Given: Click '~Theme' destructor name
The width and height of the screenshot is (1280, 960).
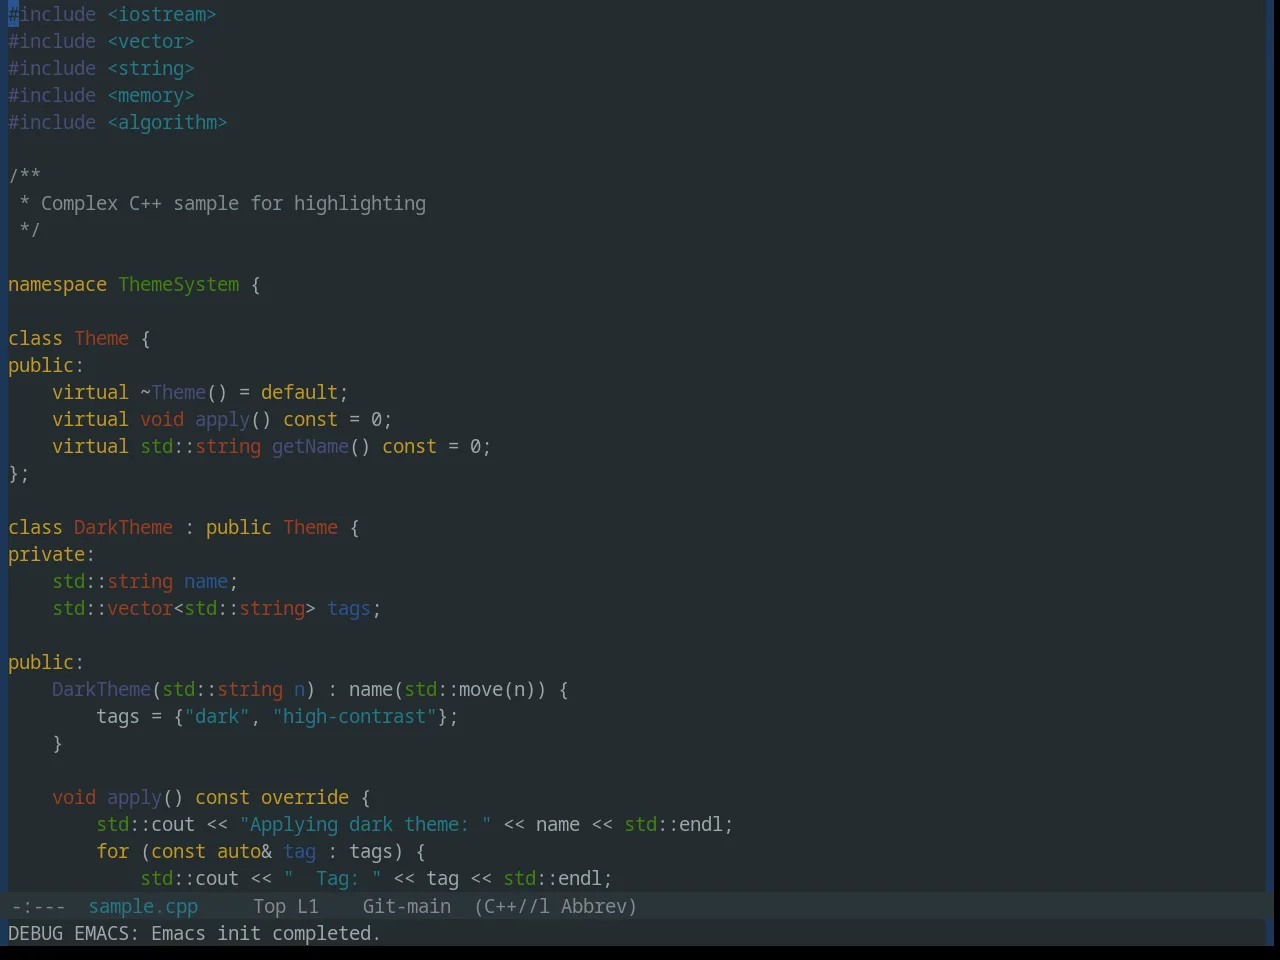Looking at the screenshot, I should point(173,393).
